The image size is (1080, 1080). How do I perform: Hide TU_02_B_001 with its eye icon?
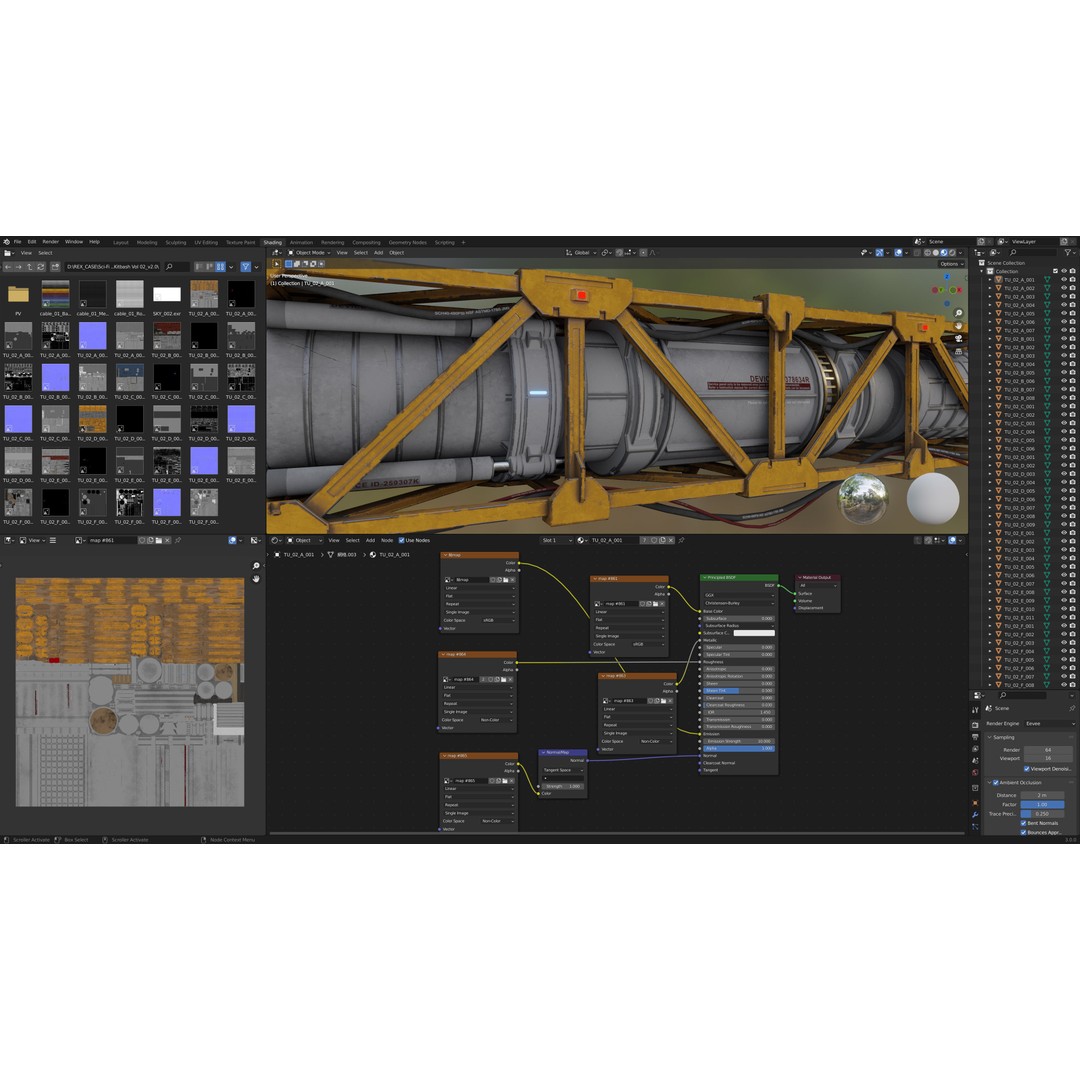[1064, 339]
